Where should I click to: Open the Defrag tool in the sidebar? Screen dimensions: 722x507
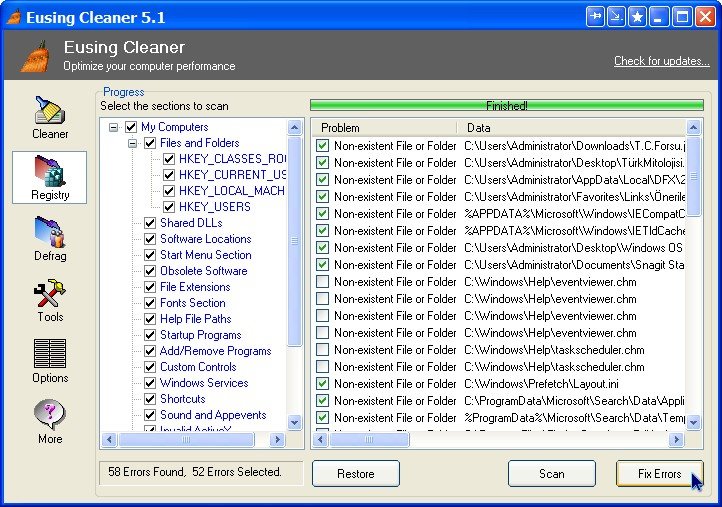click(50, 239)
